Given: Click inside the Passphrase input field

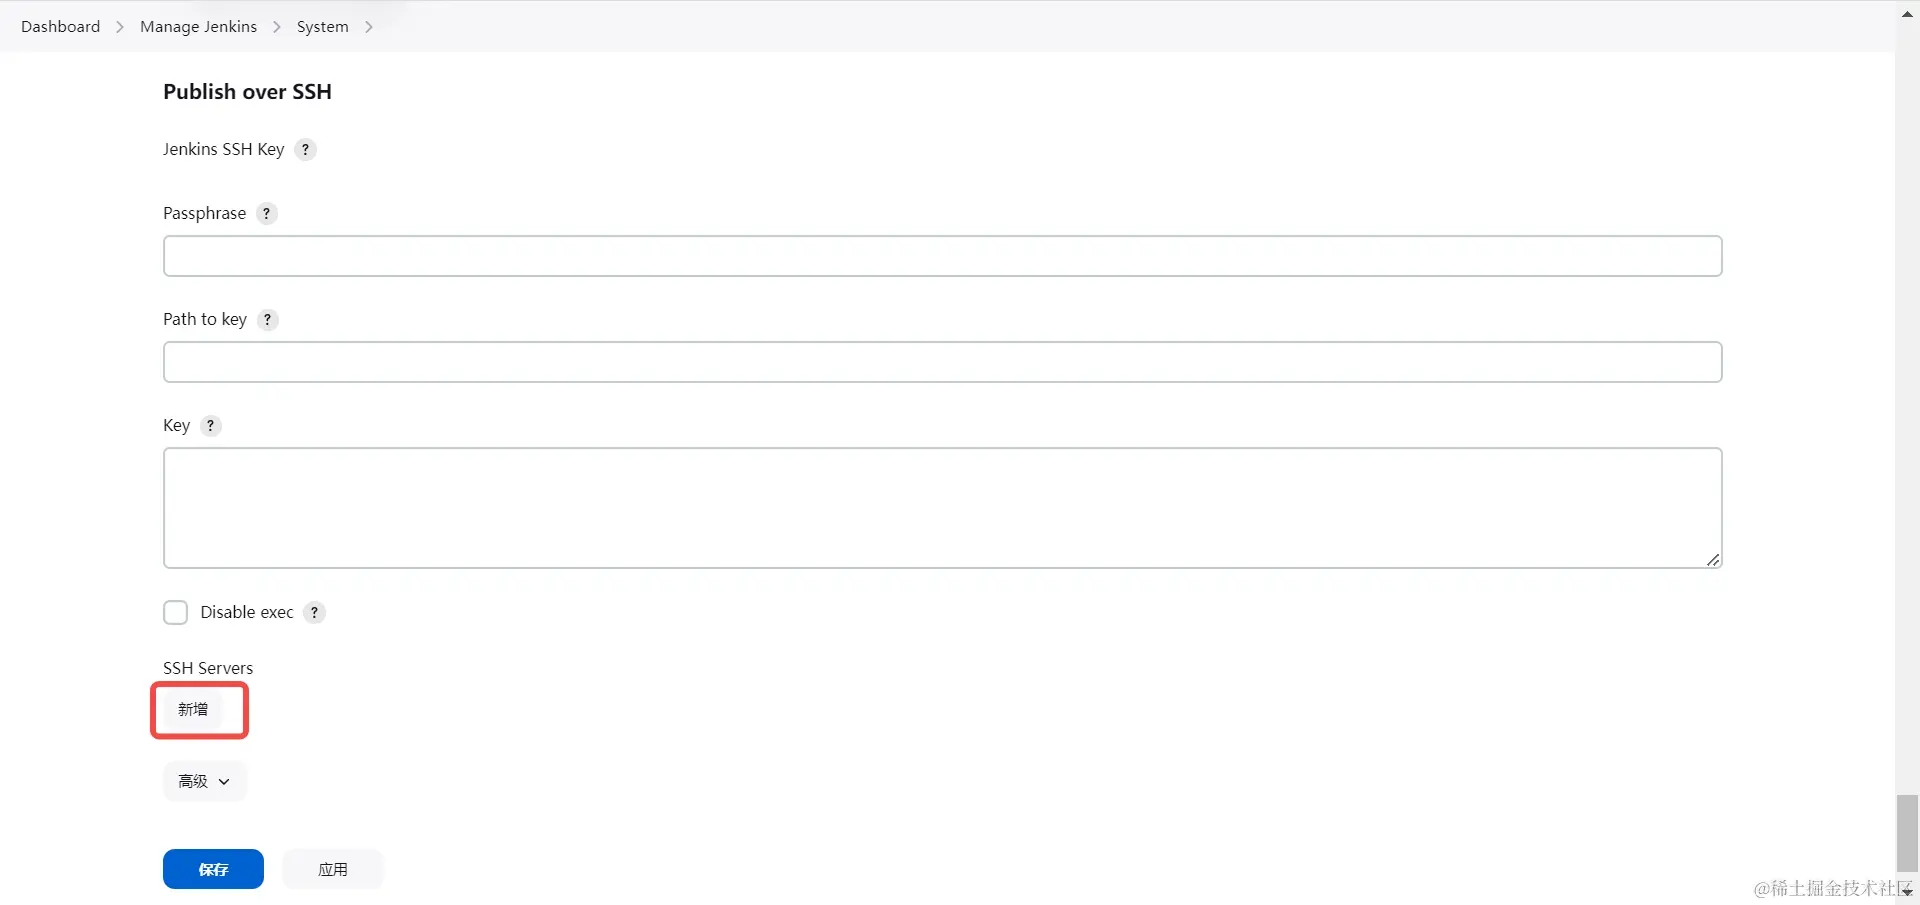Looking at the screenshot, I should [943, 256].
